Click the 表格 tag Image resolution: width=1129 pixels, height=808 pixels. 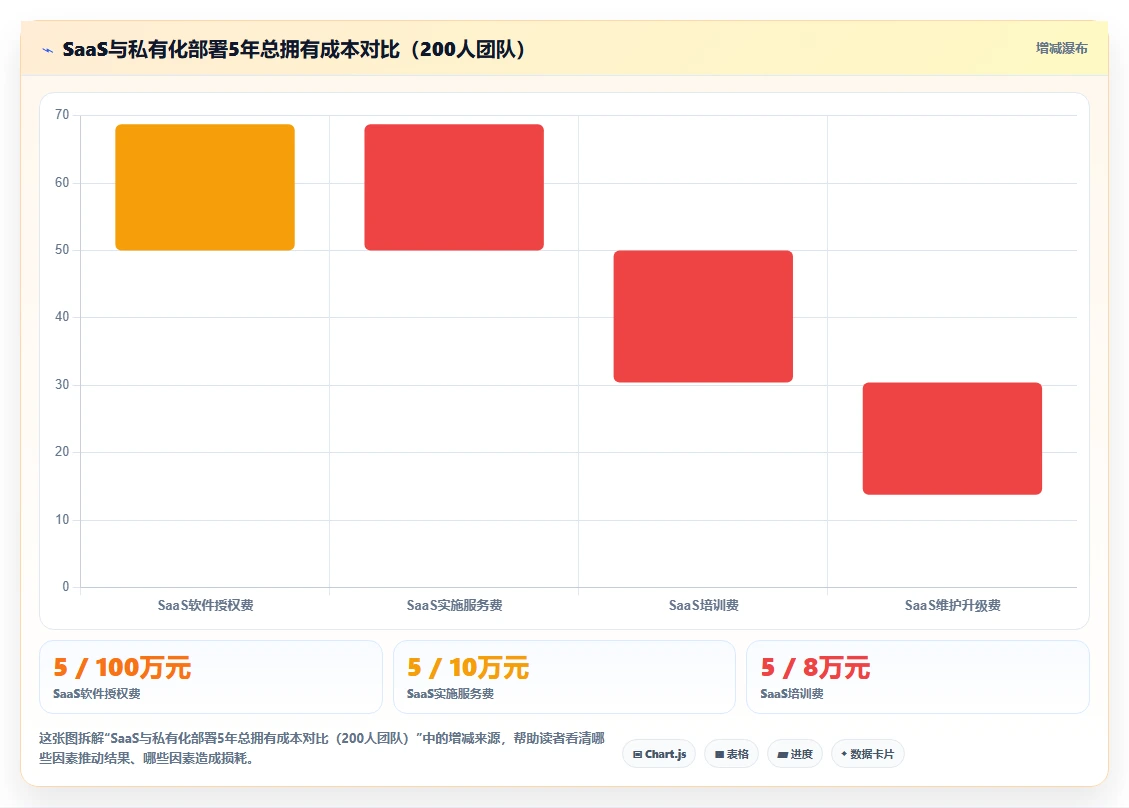pos(732,754)
